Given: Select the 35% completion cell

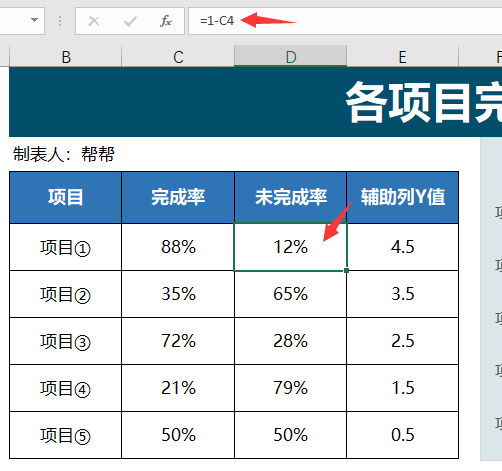Looking at the screenshot, I should (178, 294).
